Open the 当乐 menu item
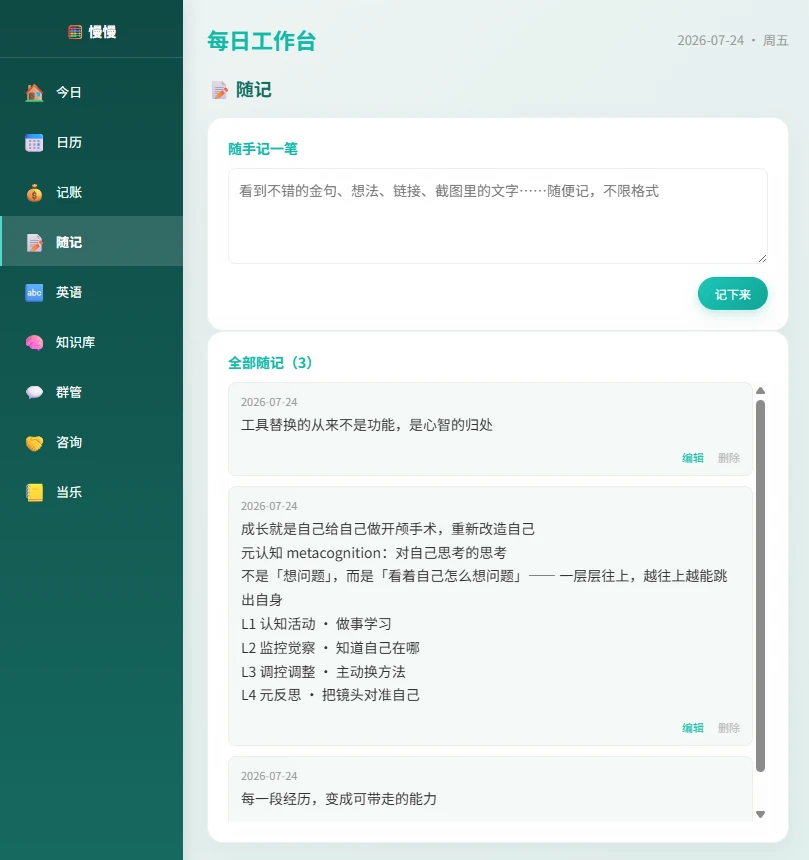Viewport: 809px width, 860px height. (x=92, y=492)
